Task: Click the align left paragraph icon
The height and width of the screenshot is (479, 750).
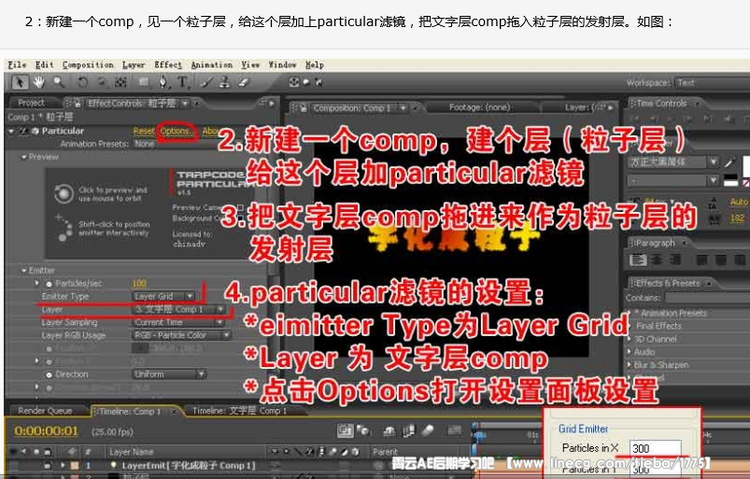Action: tap(638, 260)
